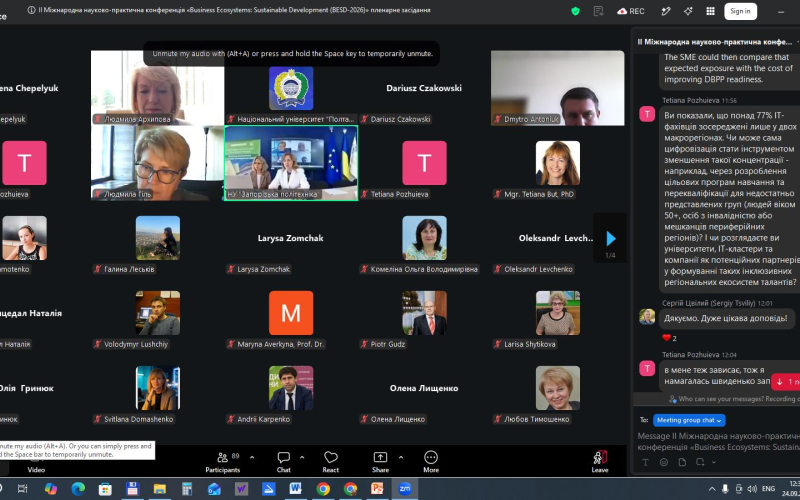This screenshot has height=500, width=800.
Task: Select Людмила Гіль video tile
Action: [158, 163]
